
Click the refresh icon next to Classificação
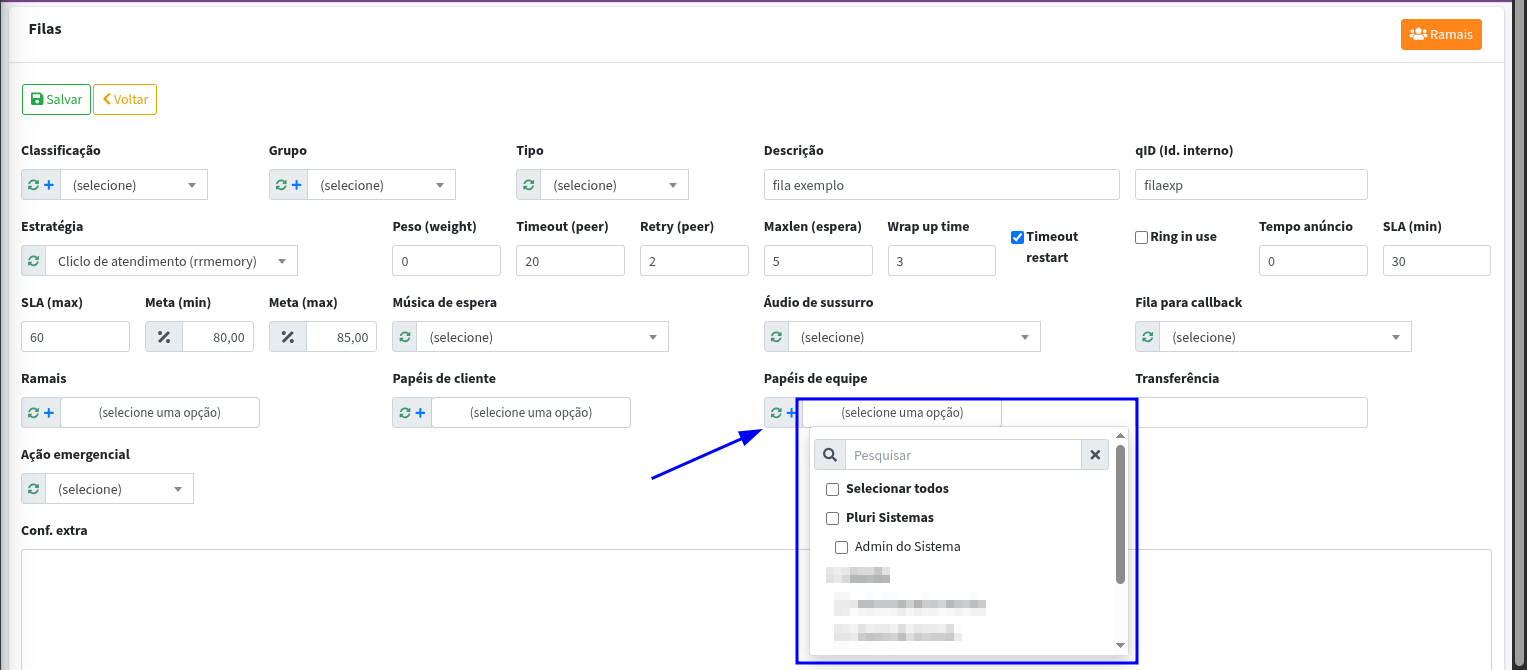[x=33, y=185]
